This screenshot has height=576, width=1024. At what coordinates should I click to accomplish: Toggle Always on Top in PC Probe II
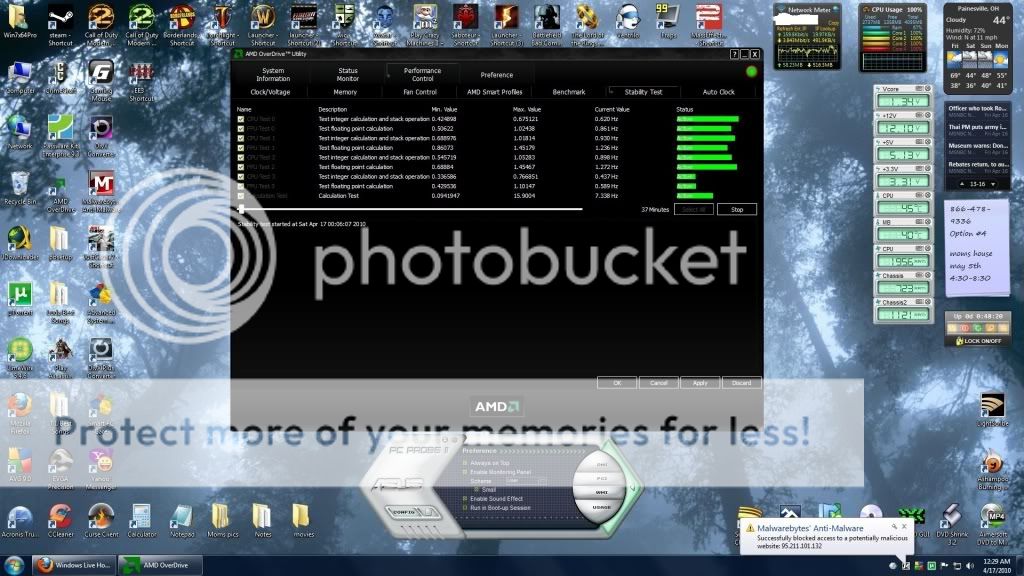click(465, 463)
